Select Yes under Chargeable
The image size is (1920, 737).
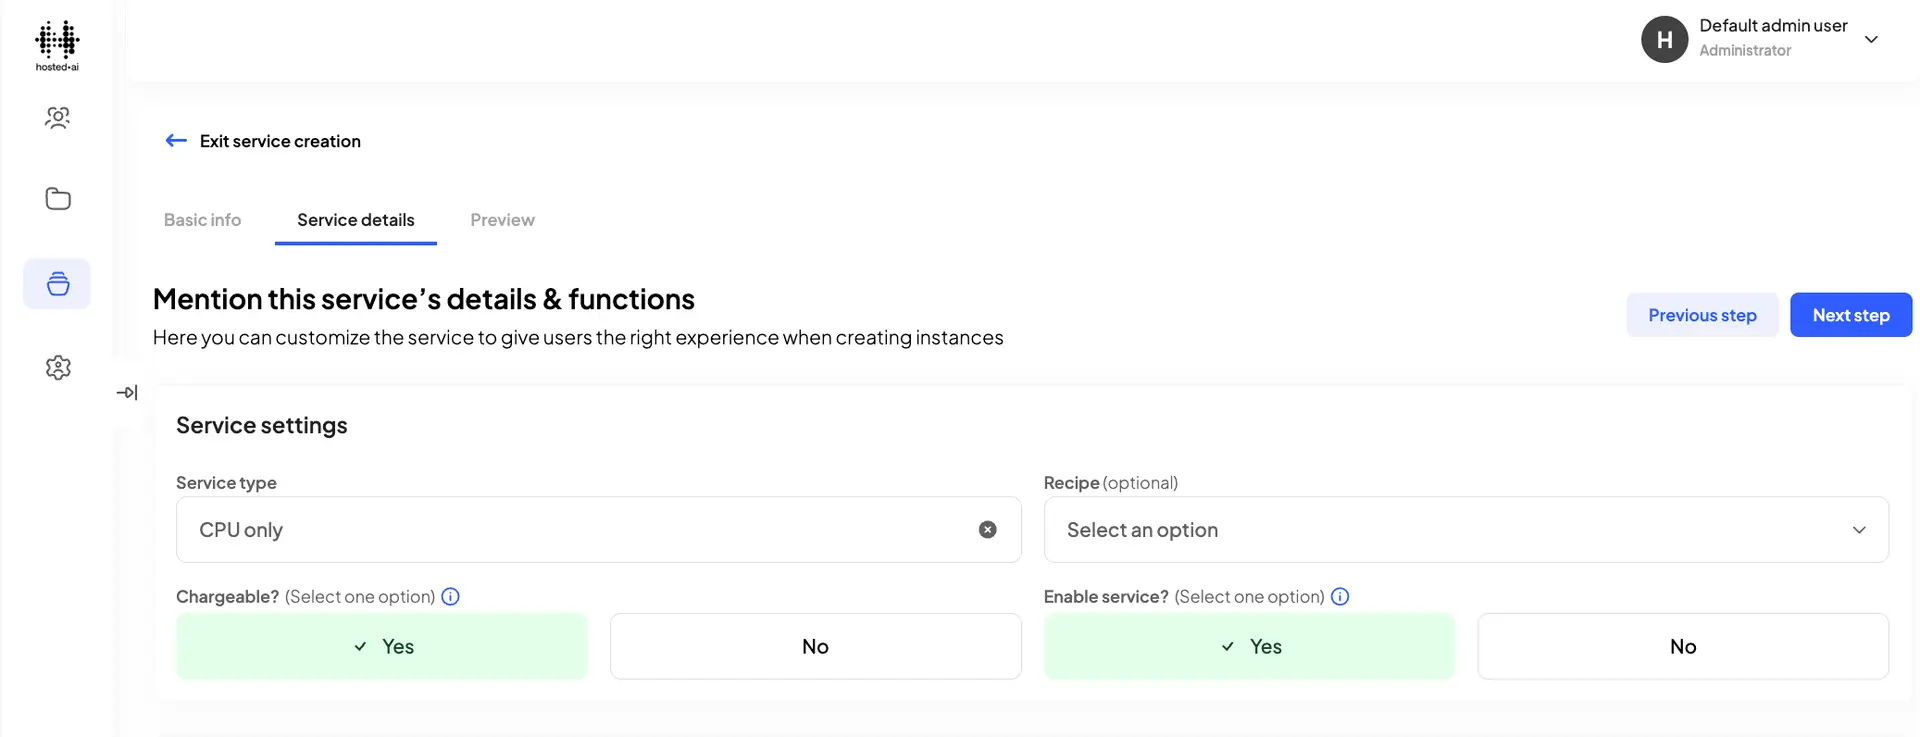381,646
